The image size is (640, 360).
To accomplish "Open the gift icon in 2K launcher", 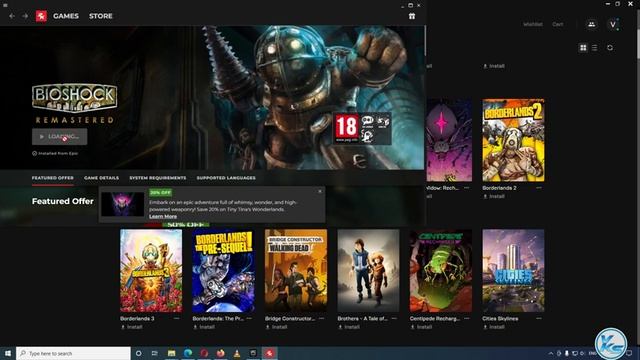I will pos(412,16).
